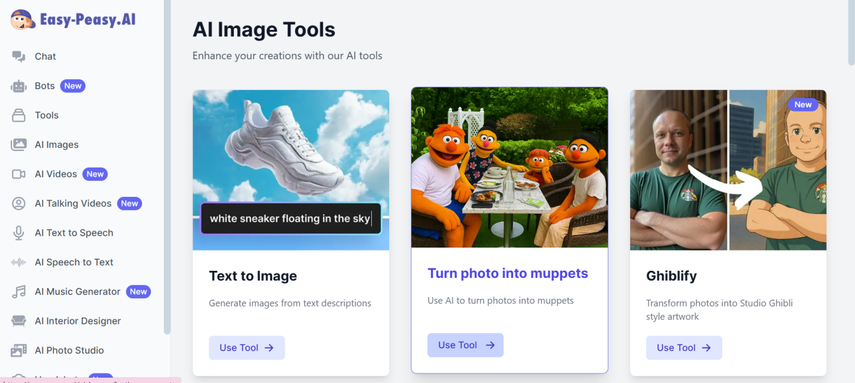Click the New badge on Ghiblify thumbnail

click(x=803, y=105)
